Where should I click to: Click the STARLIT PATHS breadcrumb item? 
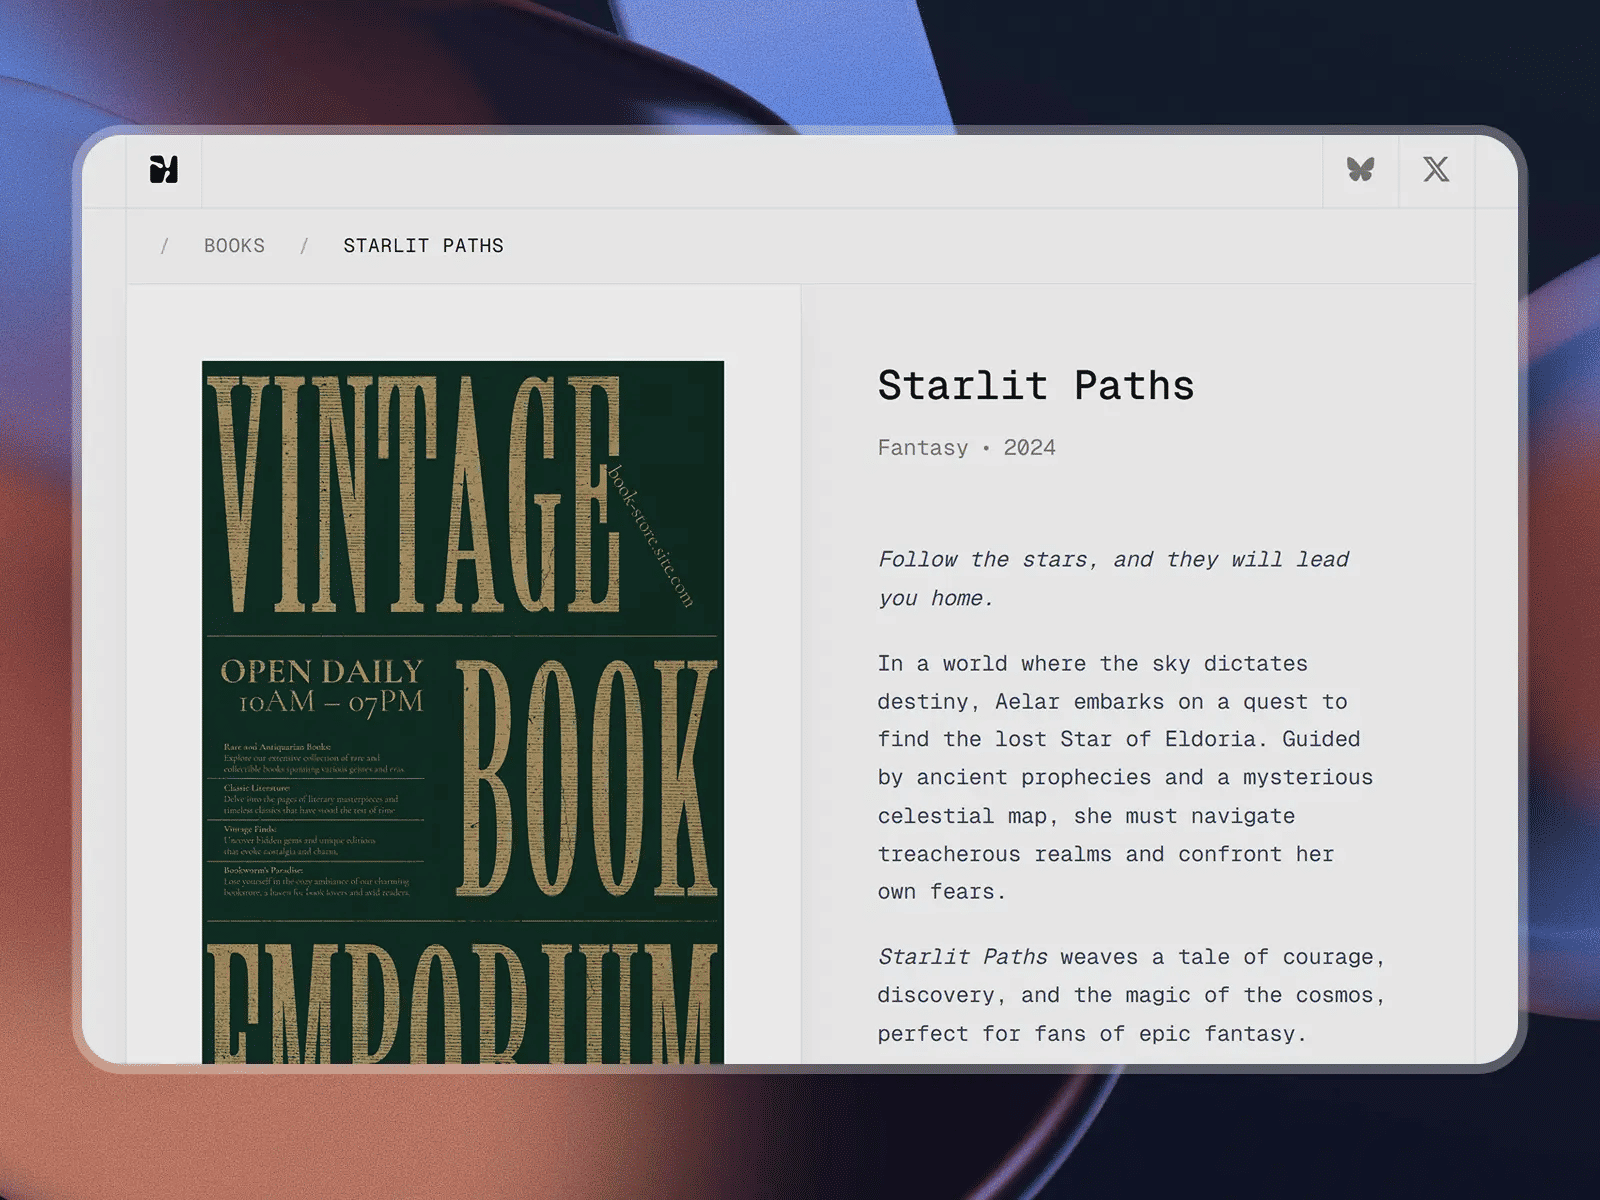click(423, 246)
